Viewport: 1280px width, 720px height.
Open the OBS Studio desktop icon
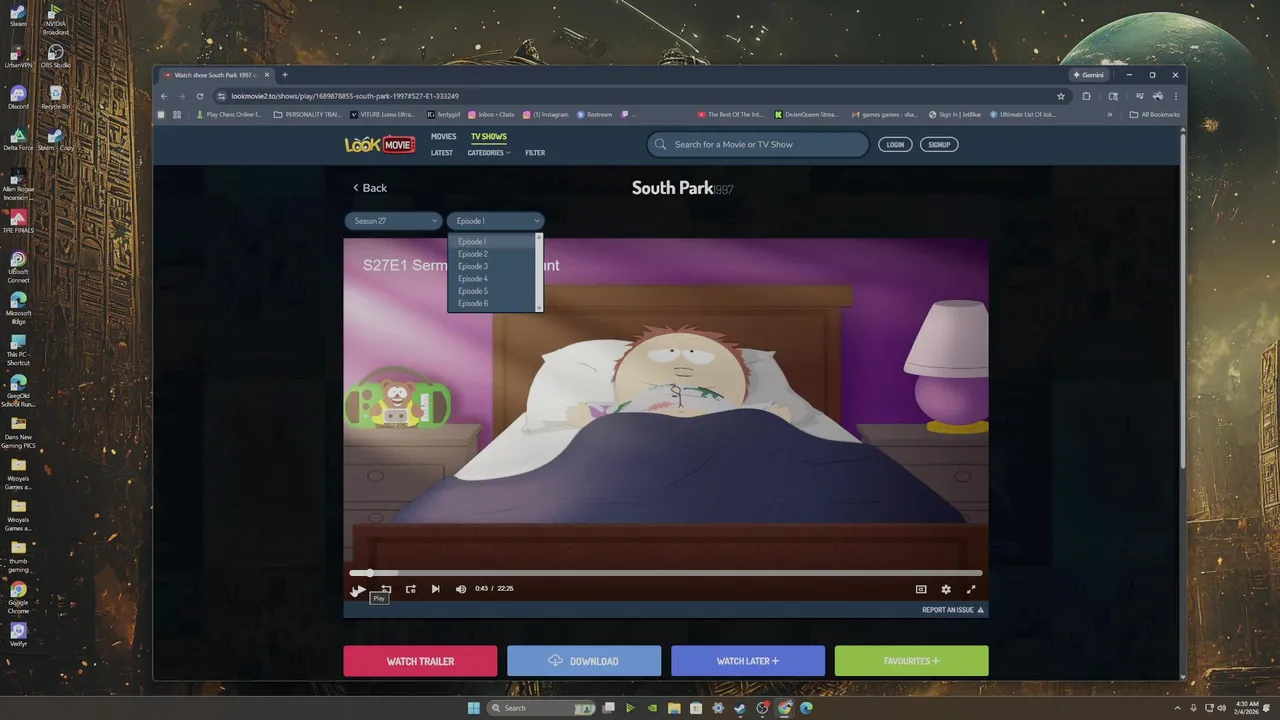(x=55, y=56)
